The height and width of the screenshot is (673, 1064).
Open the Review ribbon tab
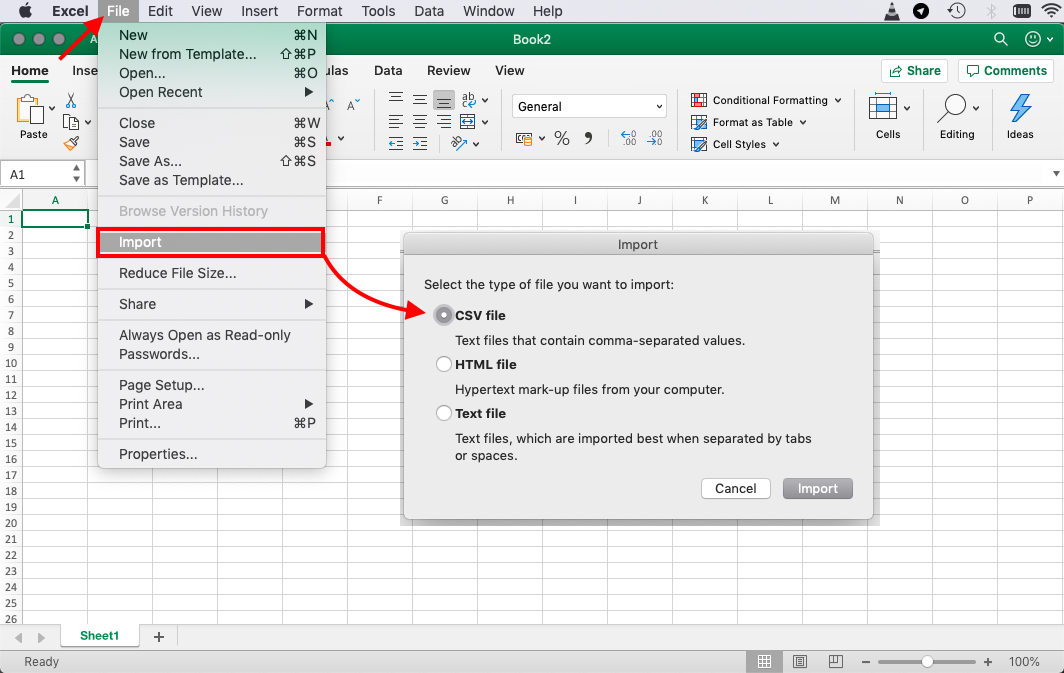point(448,71)
